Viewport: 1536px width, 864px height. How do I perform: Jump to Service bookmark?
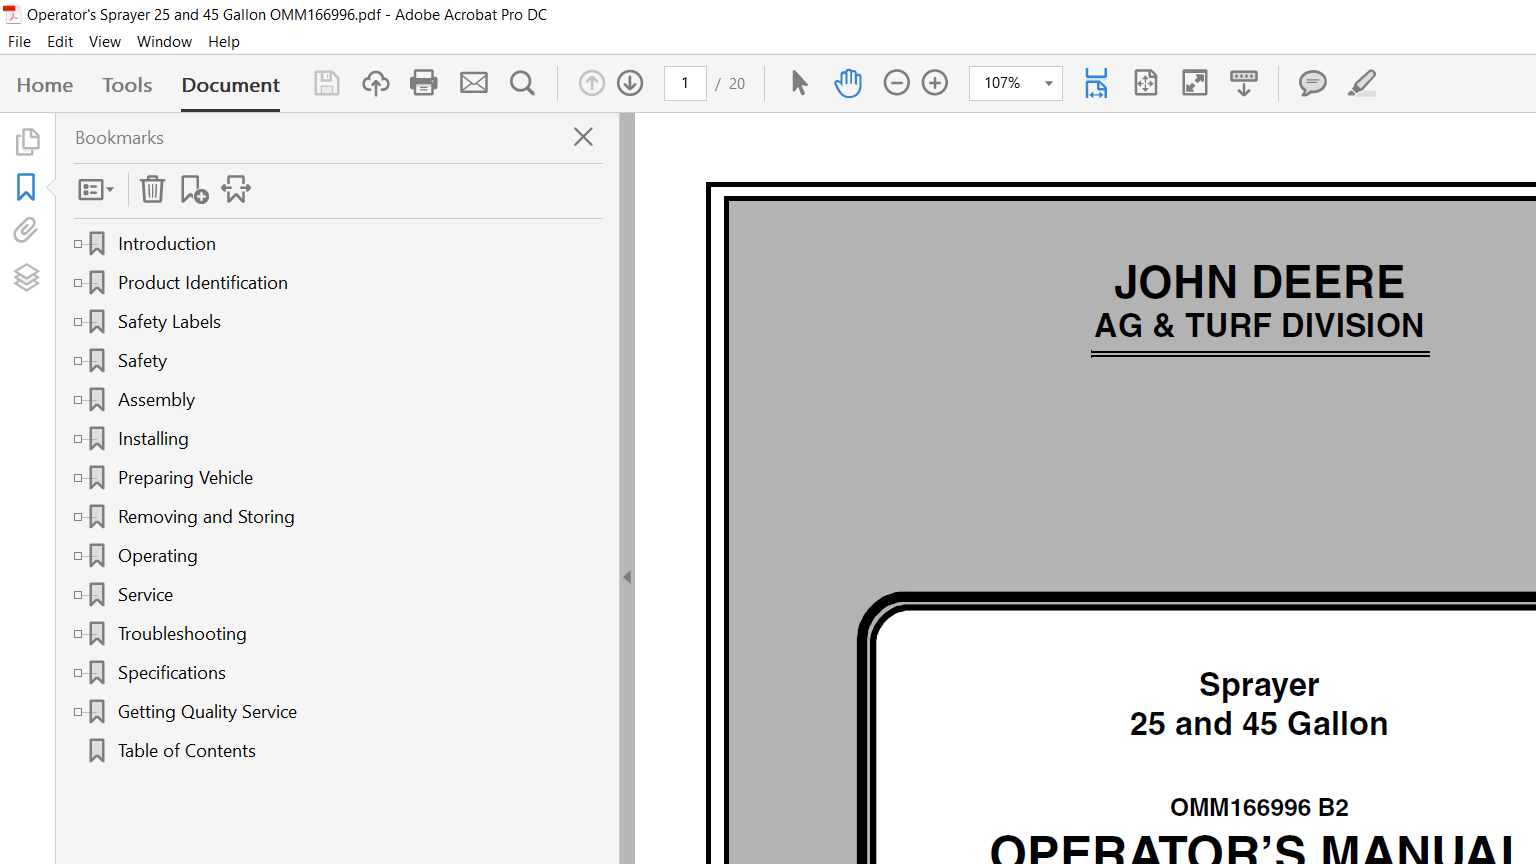click(145, 595)
